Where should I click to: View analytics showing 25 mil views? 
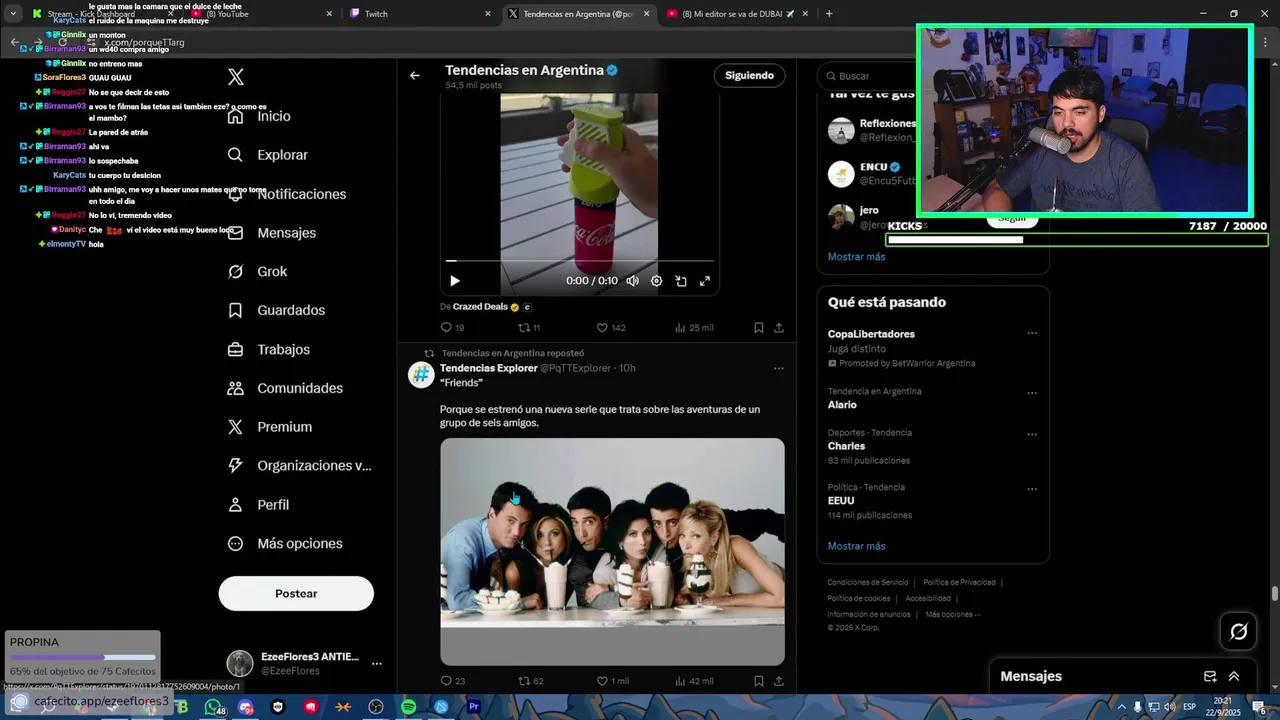[694, 327]
